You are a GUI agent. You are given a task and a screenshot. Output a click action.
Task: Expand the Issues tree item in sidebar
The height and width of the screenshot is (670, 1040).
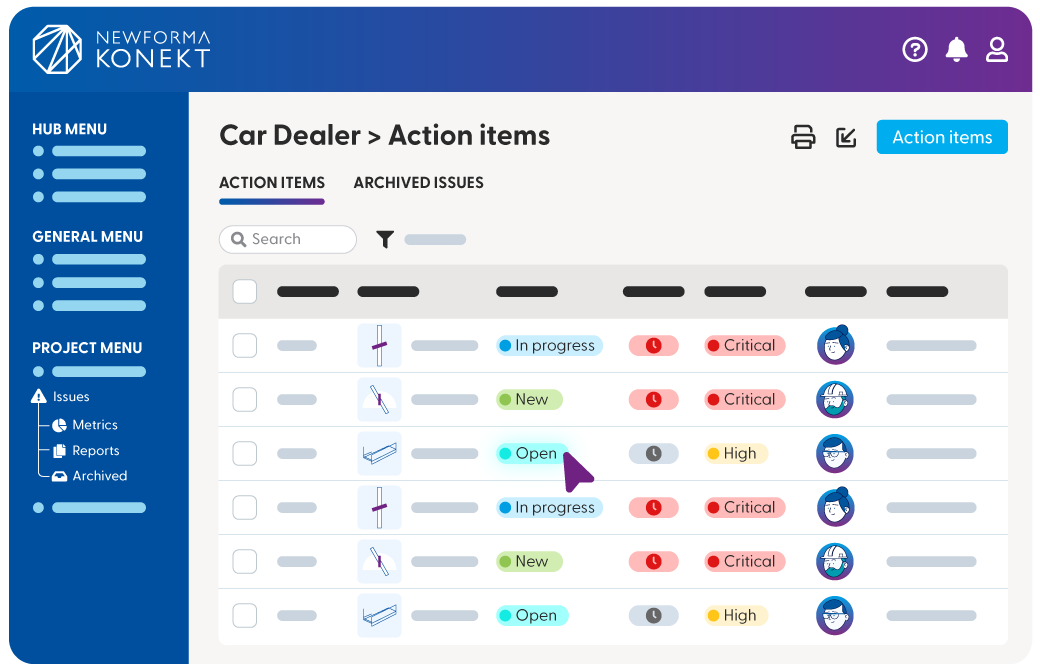(62, 396)
